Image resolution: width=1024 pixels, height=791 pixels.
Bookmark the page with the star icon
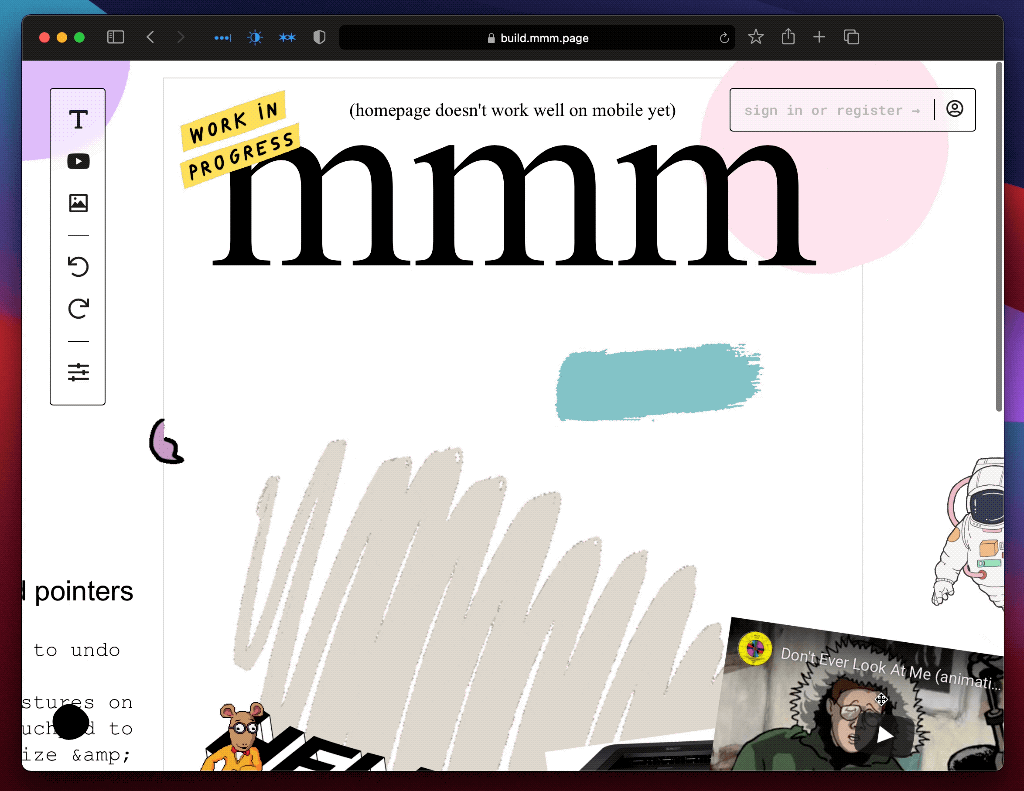pos(756,37)
